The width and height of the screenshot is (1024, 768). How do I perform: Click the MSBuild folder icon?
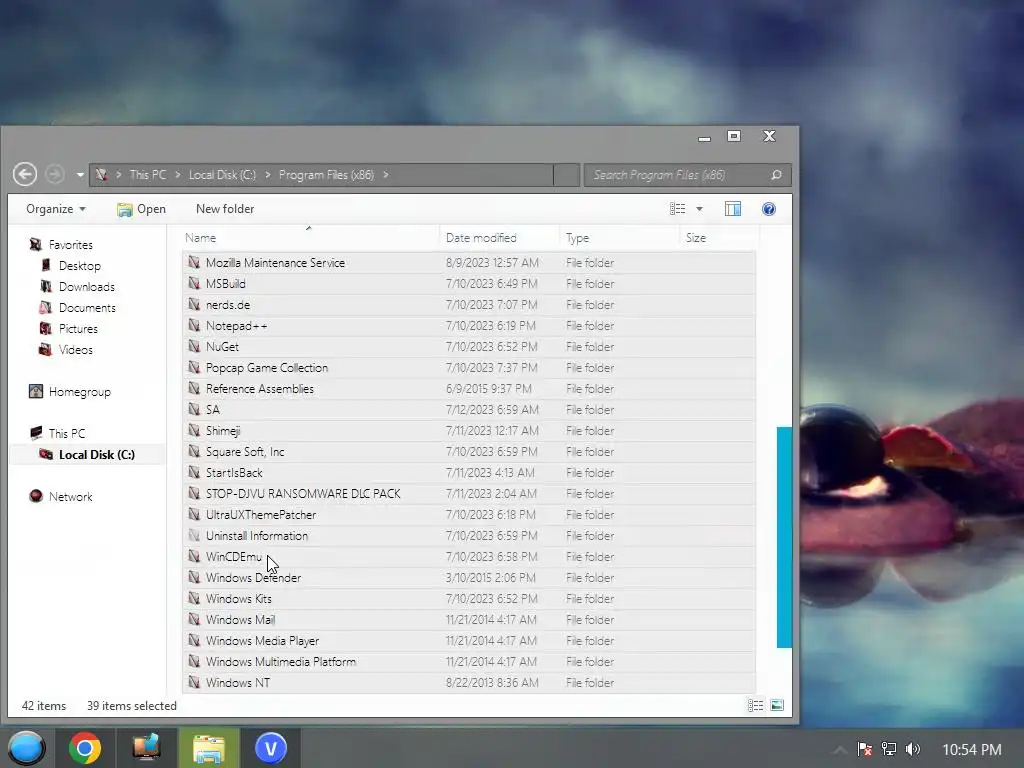[x=194, y=283]
